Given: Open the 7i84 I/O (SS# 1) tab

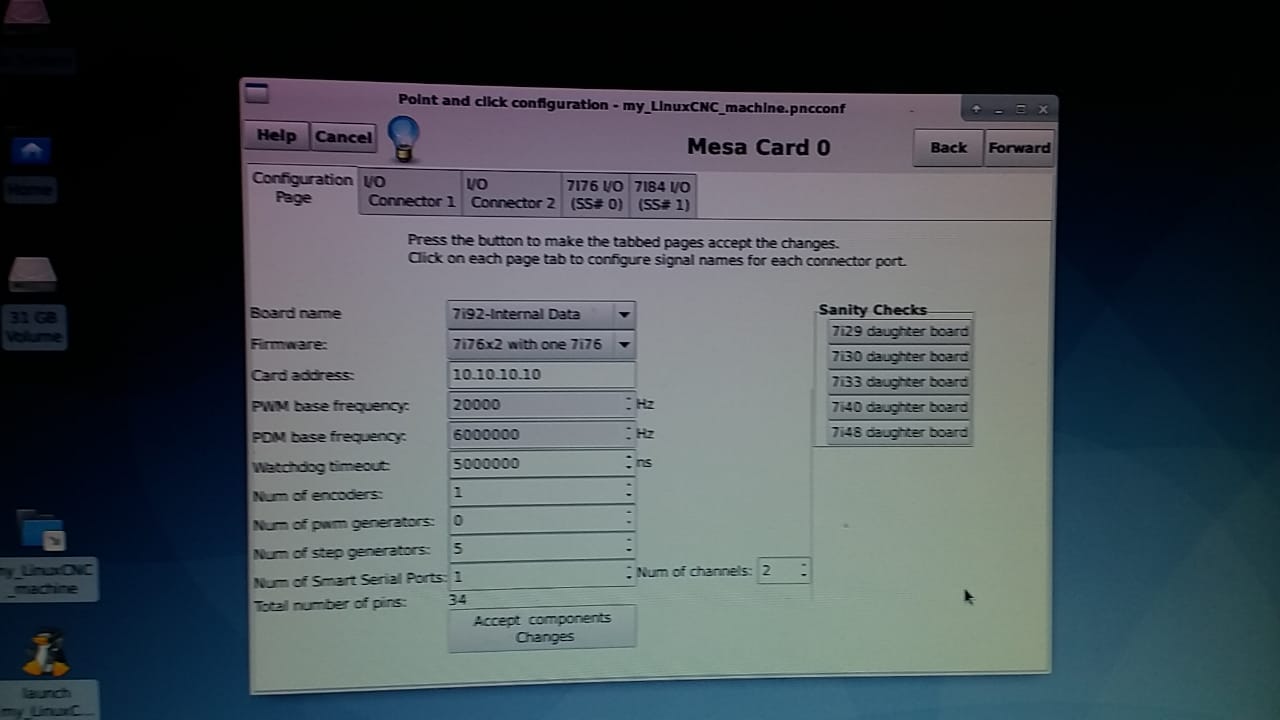Looking at the screenshot, I should pos(662,196).
